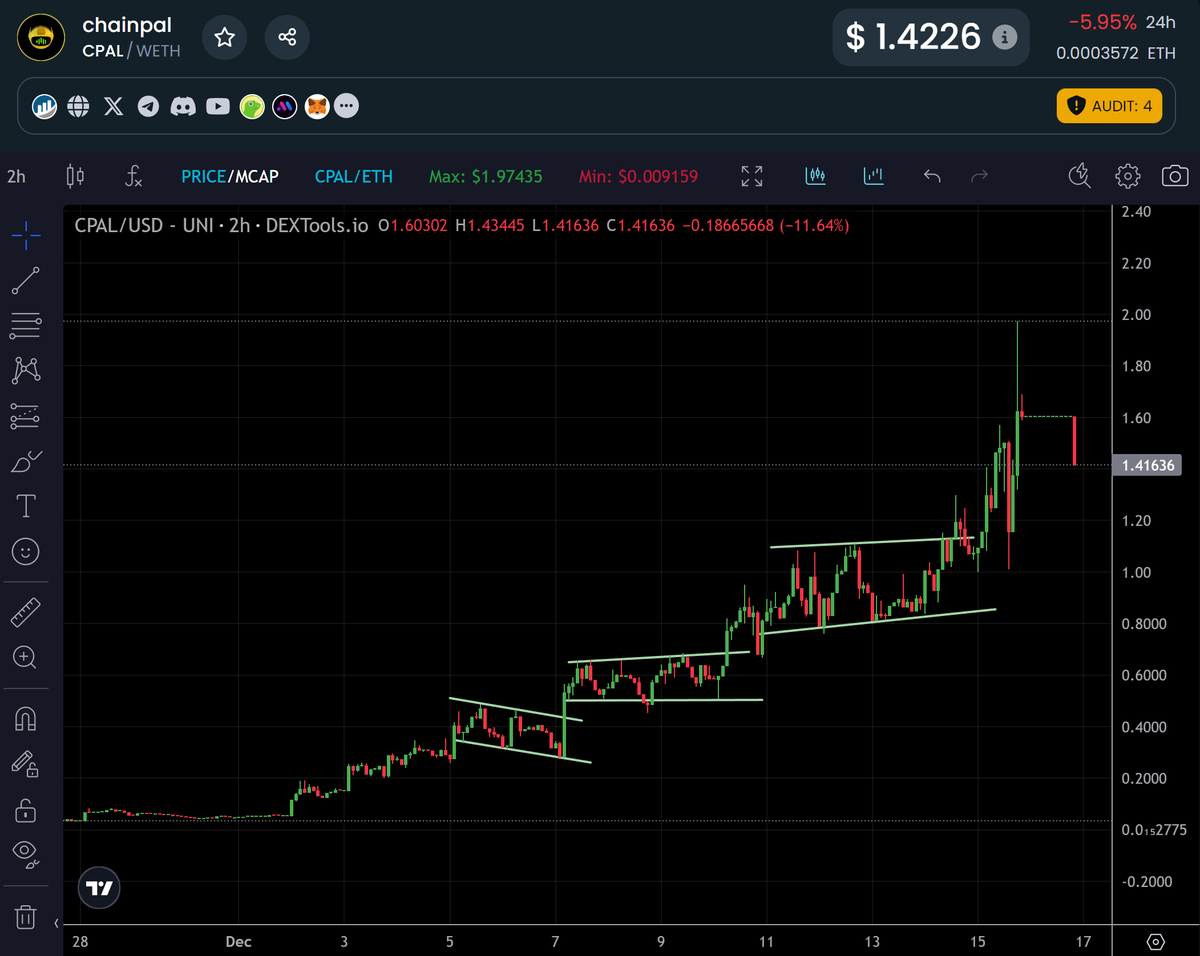This screenshot has height=956, width=1200.
Task: Select the ruler measure tool
Action: (26, 611)
